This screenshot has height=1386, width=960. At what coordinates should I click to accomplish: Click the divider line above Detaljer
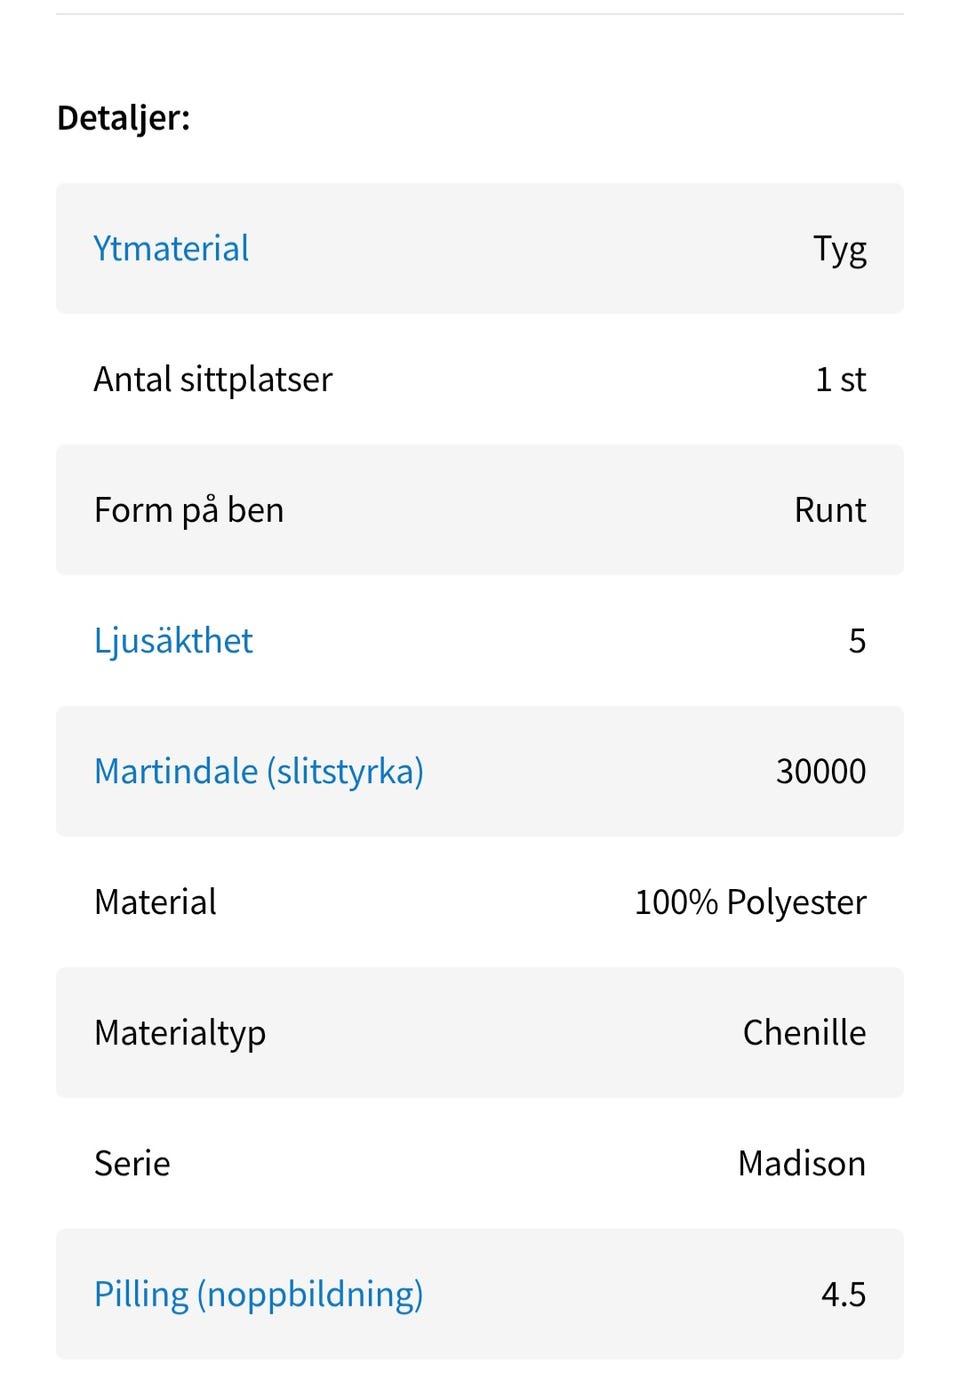point(480,14)
